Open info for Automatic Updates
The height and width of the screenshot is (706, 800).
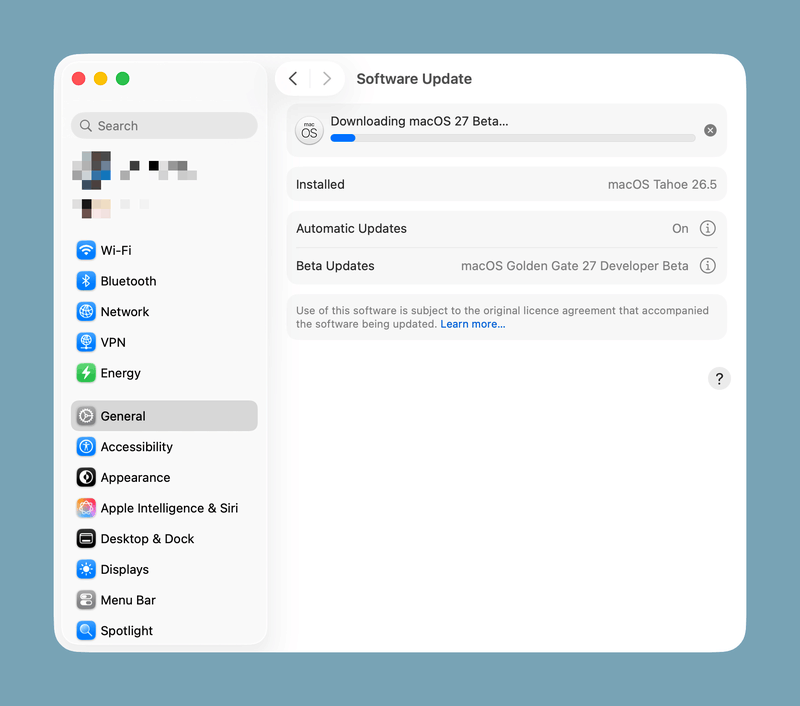coord(707,228)
